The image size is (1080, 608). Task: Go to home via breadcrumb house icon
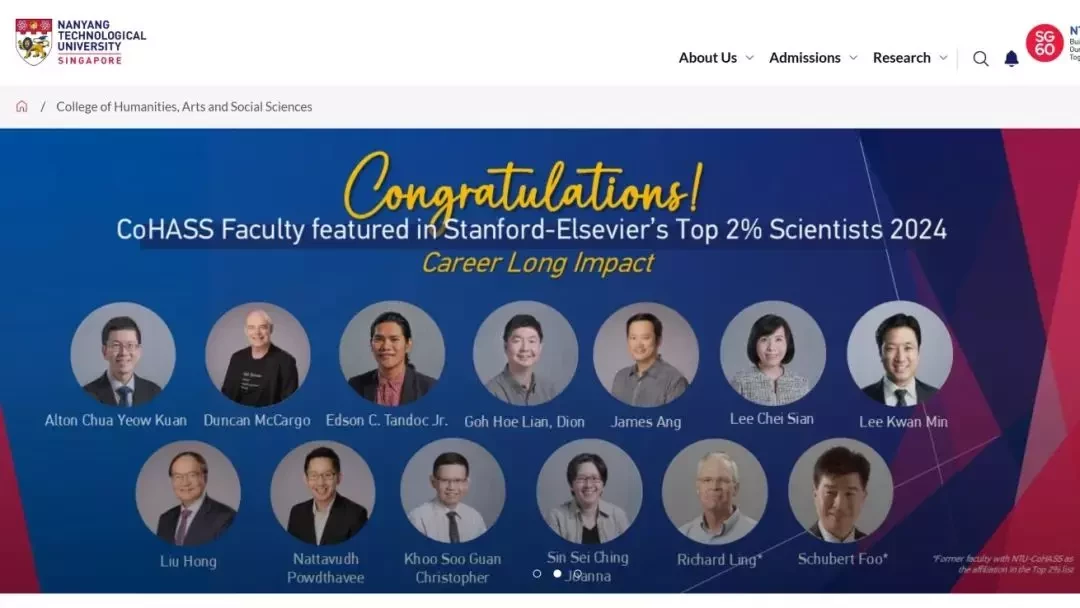pyautogui.click(x=22, y=107)
